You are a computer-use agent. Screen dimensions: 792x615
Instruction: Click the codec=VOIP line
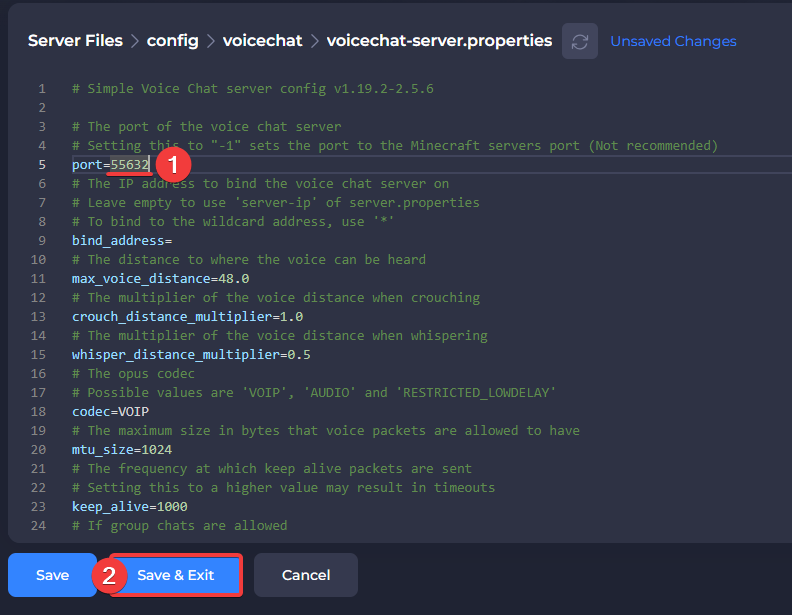pyautogui.click(x=110, y=412)
